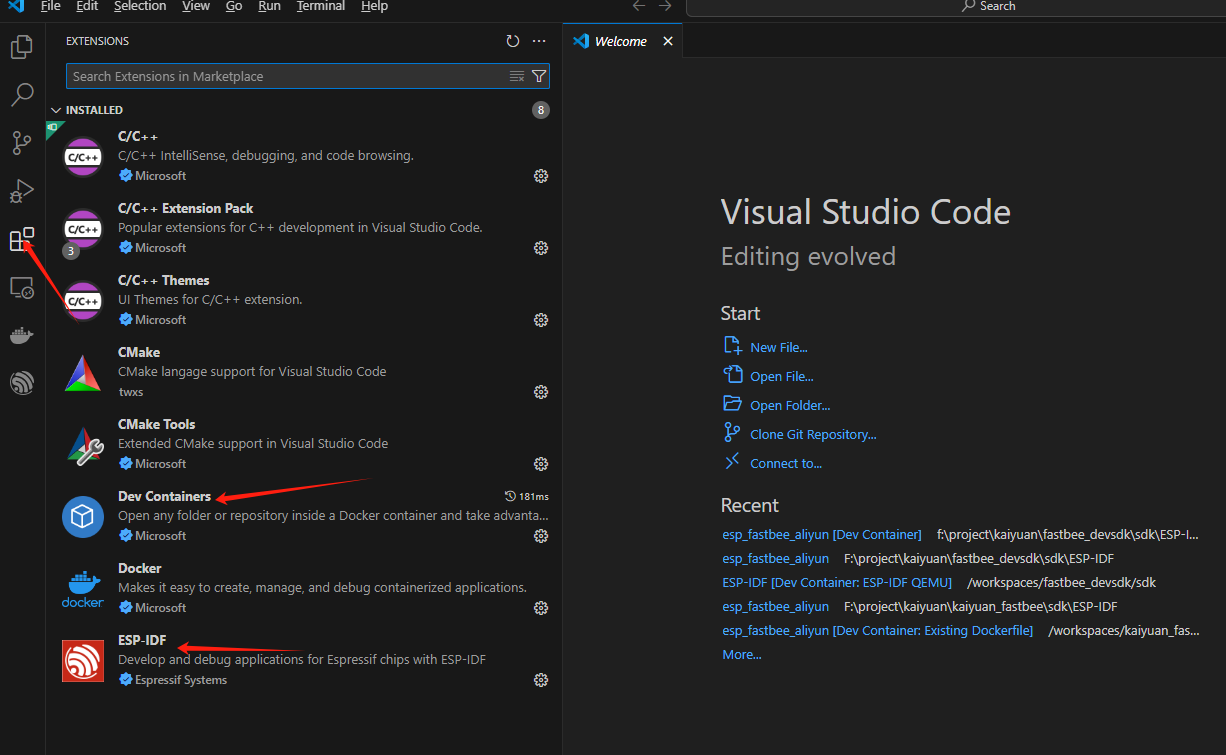Open the Explorer view in activity bar

coord(22,47)
